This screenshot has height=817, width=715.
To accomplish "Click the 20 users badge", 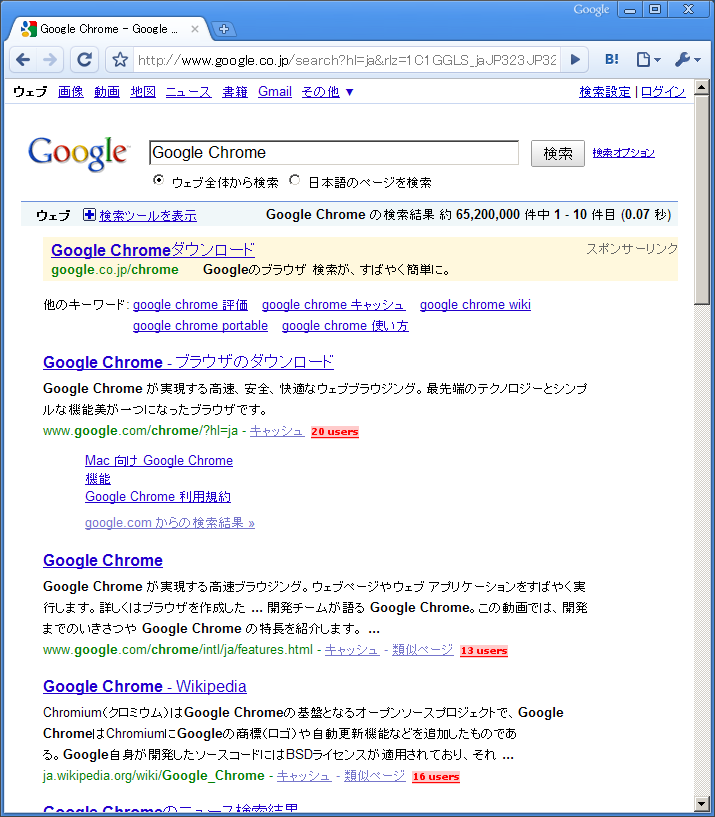I will pos(335,431).
